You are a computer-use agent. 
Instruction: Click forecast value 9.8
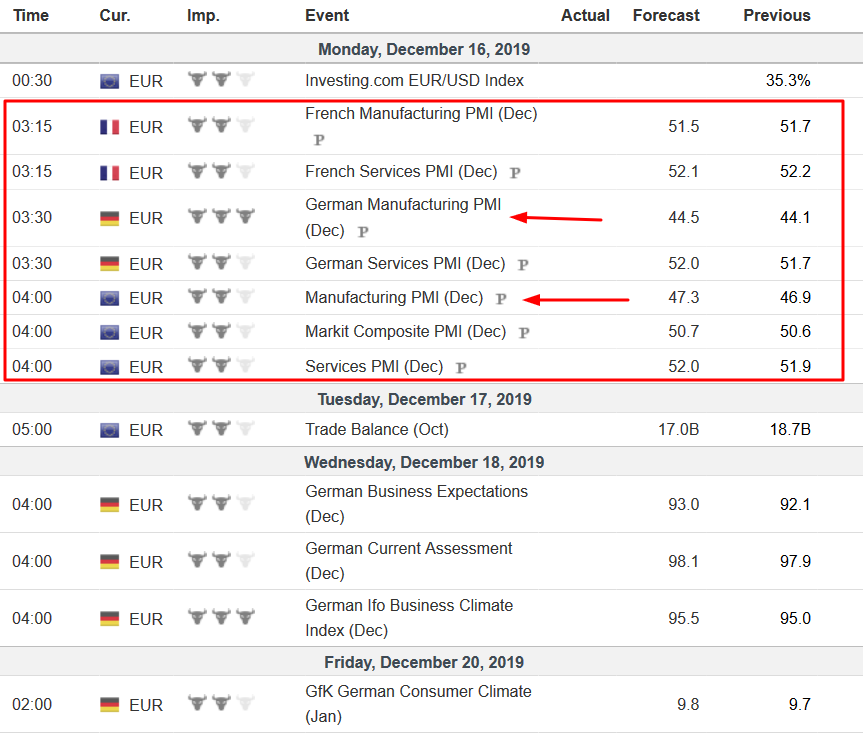[688, 704]
